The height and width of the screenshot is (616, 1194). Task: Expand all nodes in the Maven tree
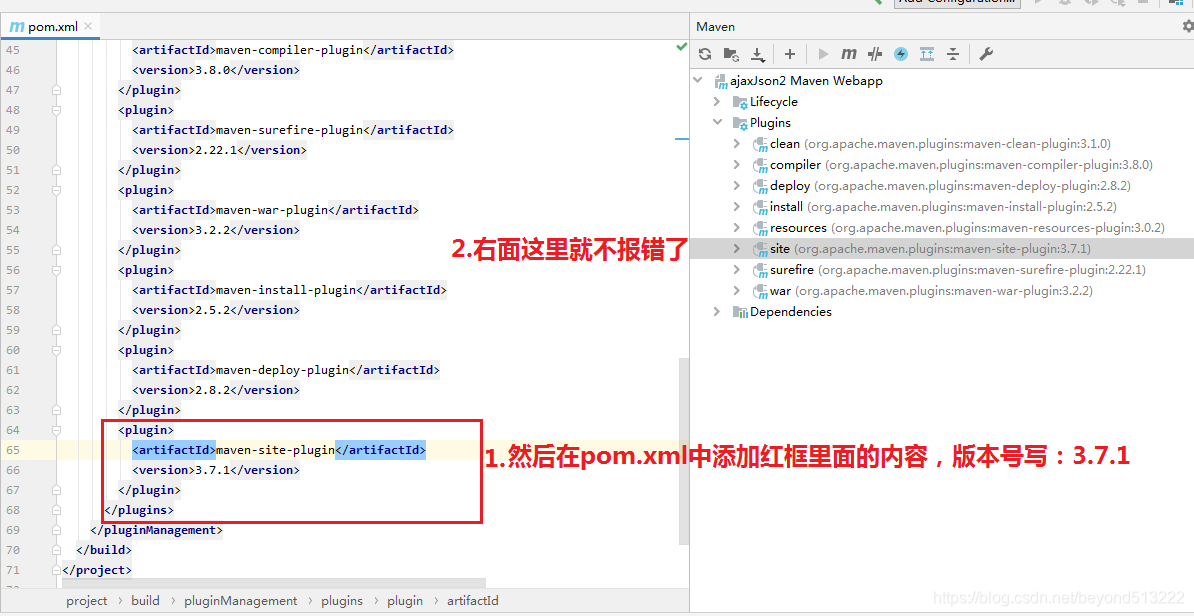click(x=925, y=53)
